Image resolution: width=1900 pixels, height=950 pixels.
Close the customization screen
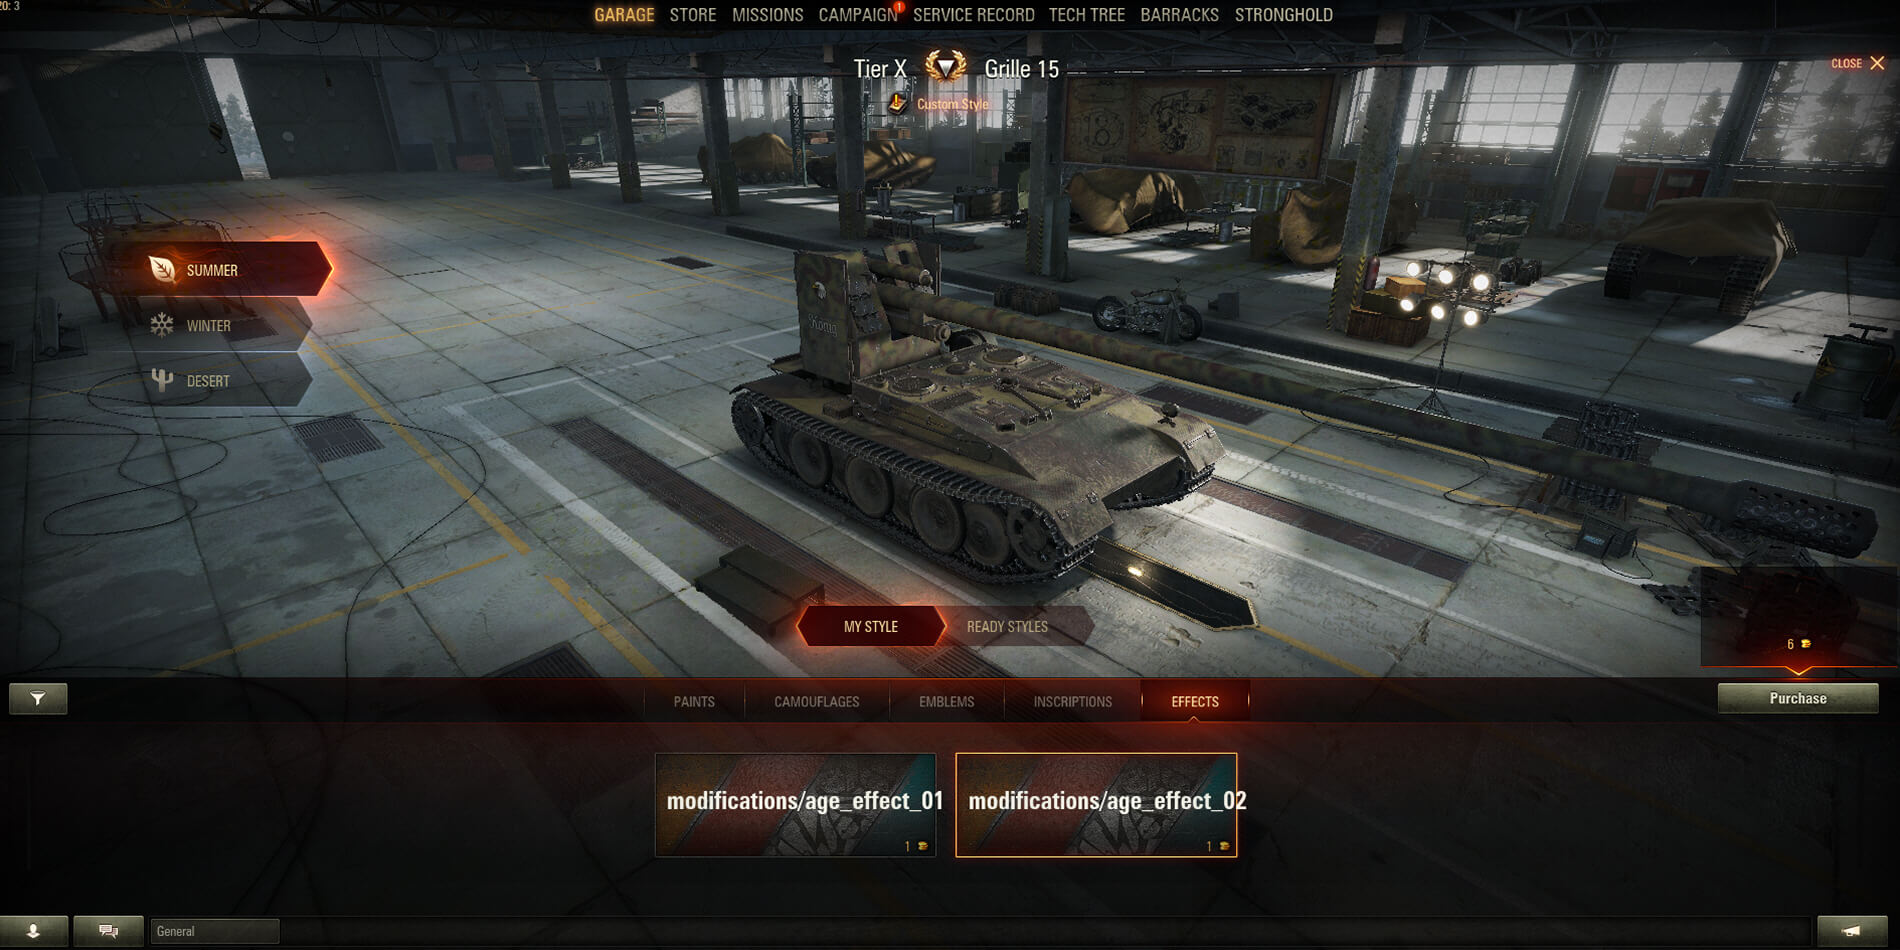[x=1858, y=63]
